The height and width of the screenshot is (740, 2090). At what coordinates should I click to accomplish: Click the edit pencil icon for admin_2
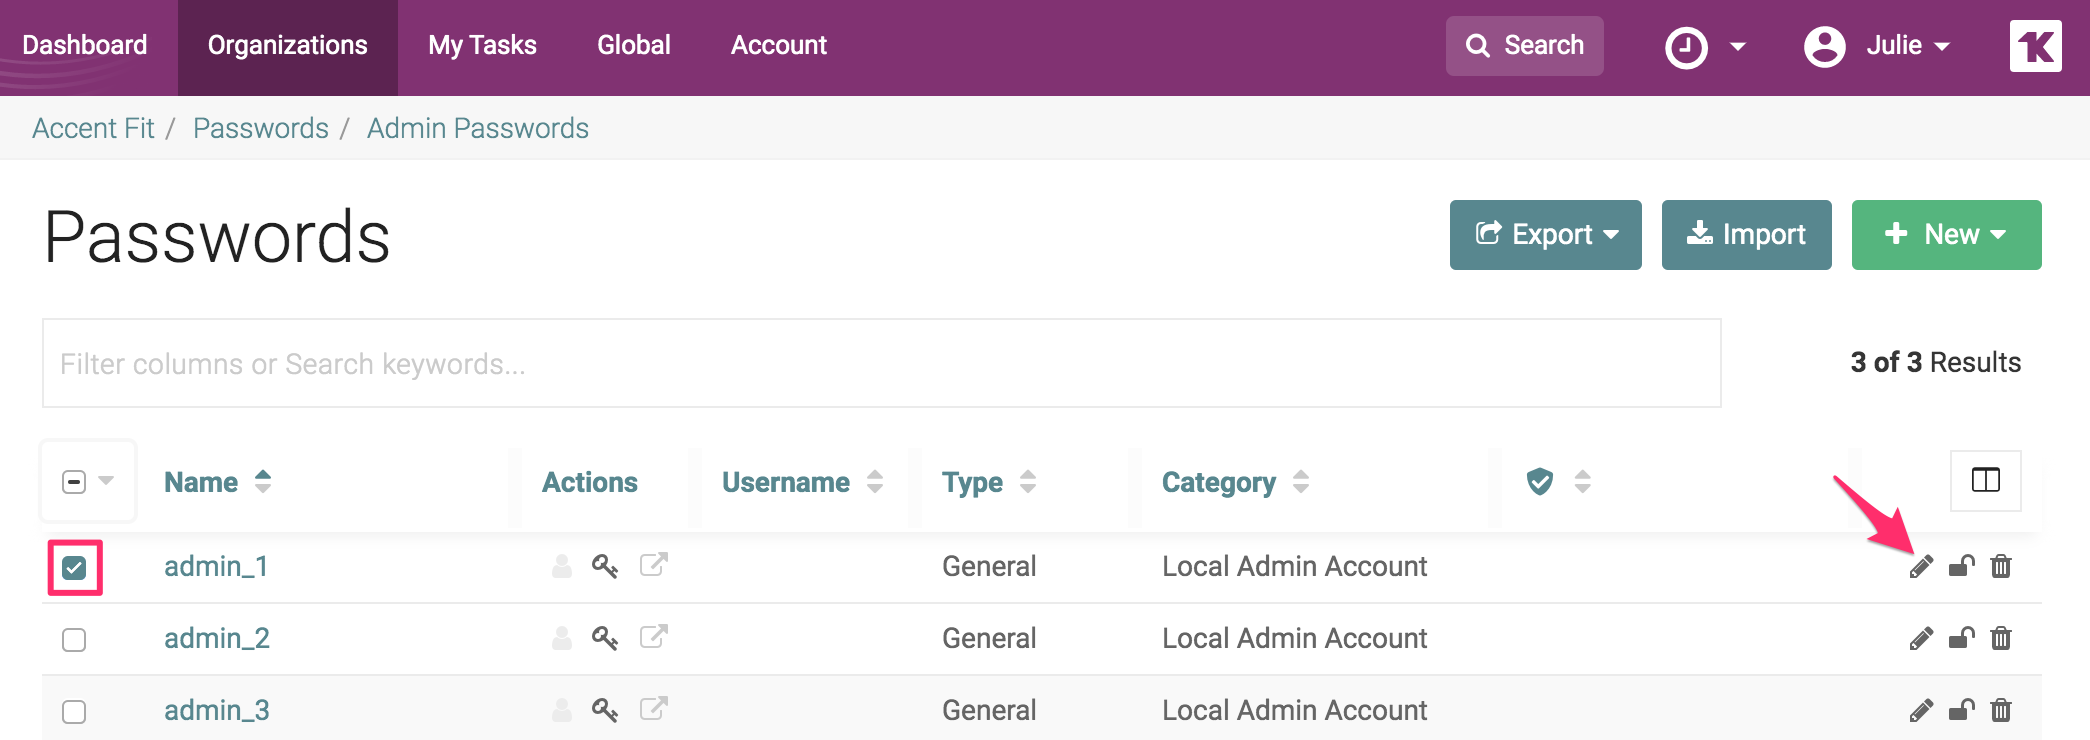(x=1921, y=639)
